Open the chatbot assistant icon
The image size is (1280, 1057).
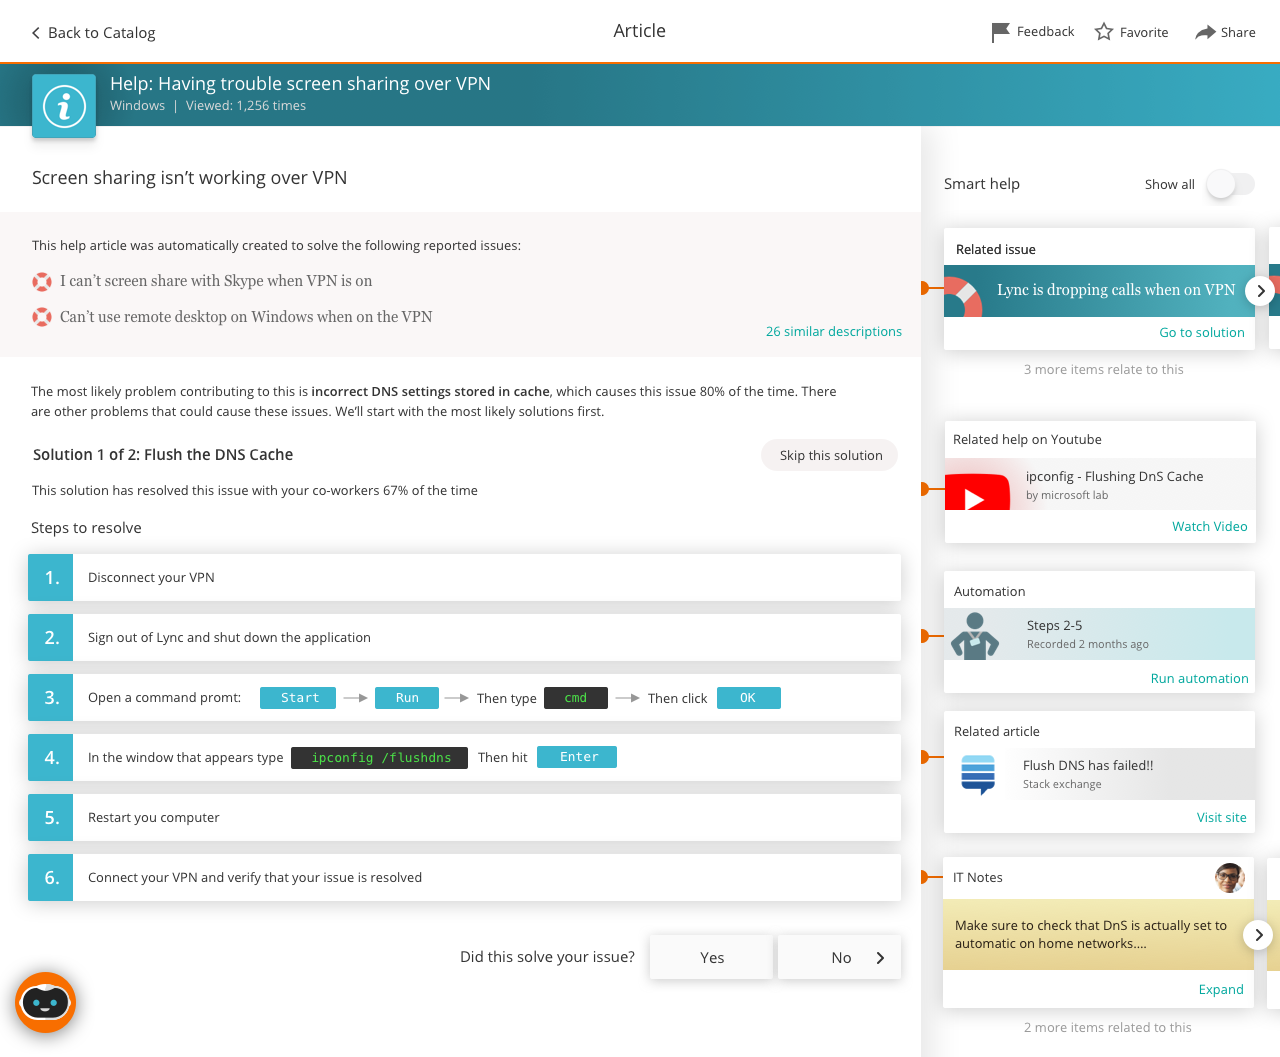45,1002
